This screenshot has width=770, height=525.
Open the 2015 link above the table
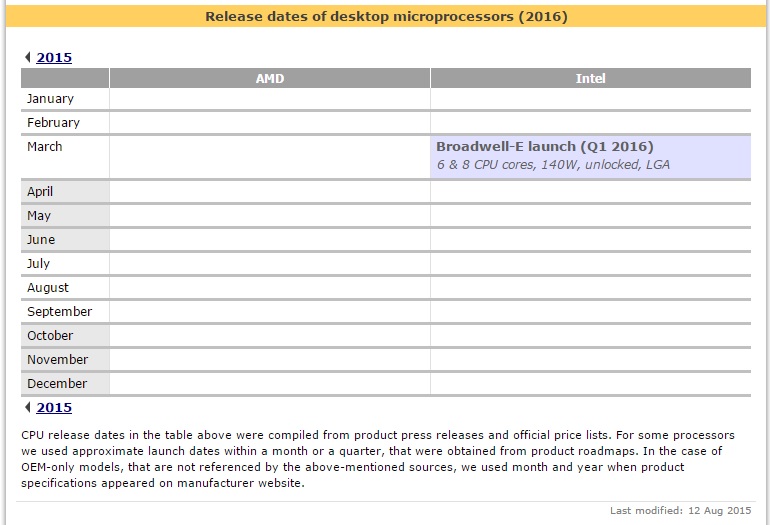click(54, 57)
